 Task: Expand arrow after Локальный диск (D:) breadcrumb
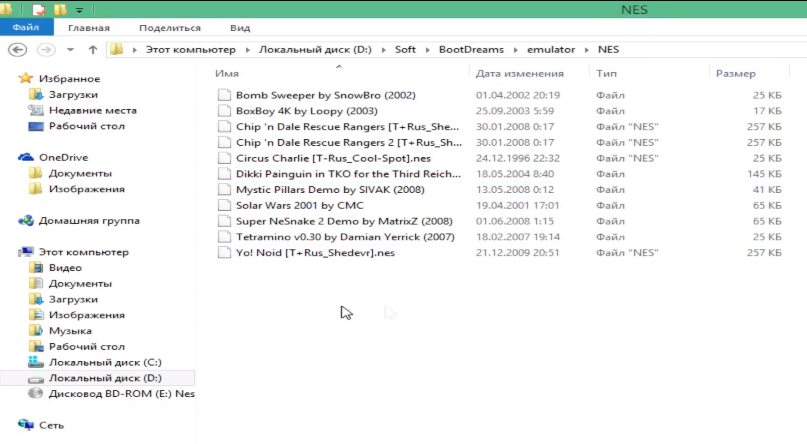pos(383,50)
